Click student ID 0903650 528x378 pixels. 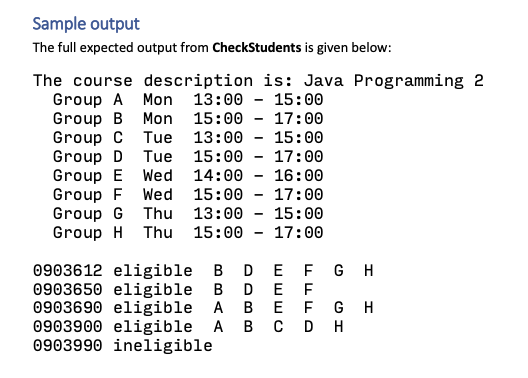click(x=67, y=289)
